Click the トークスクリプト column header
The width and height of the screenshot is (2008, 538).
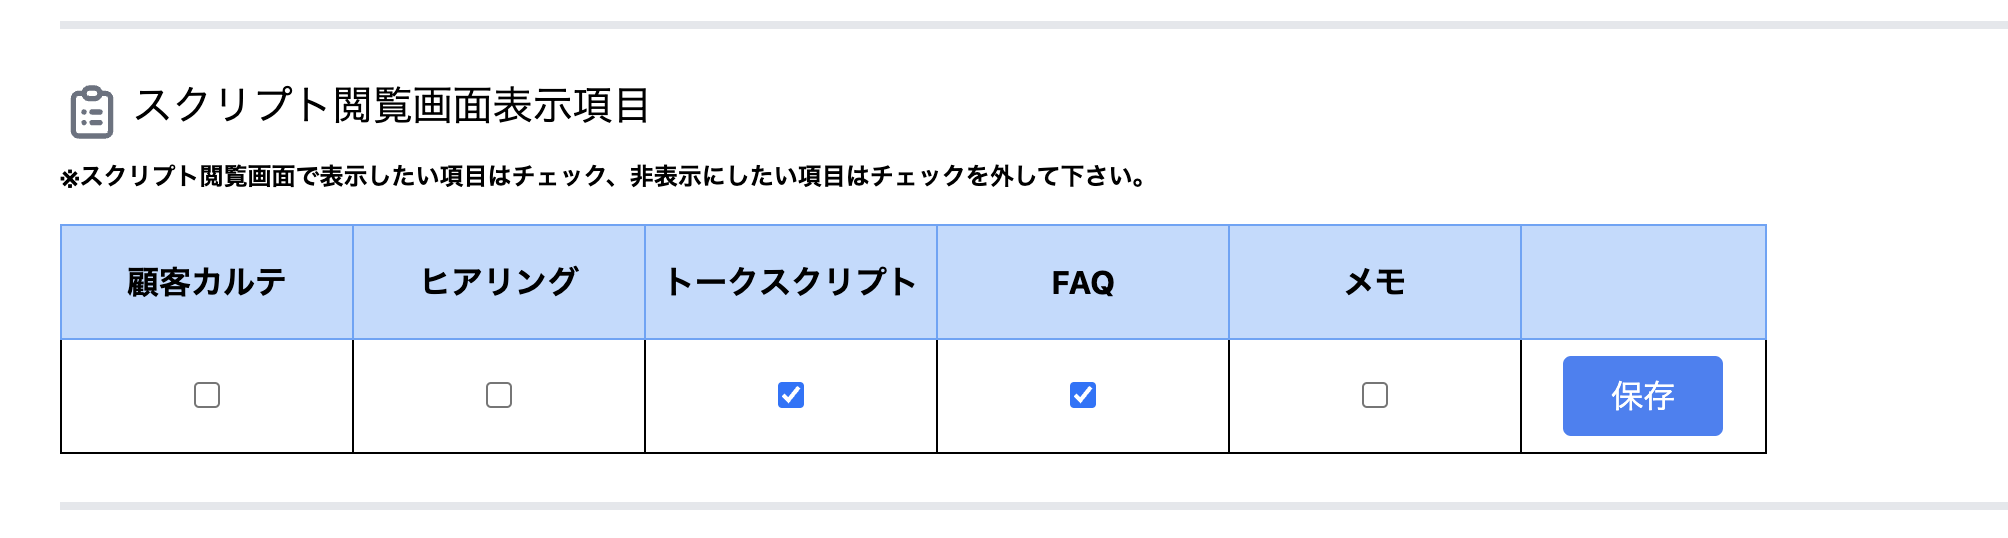[x=791, y=282]
